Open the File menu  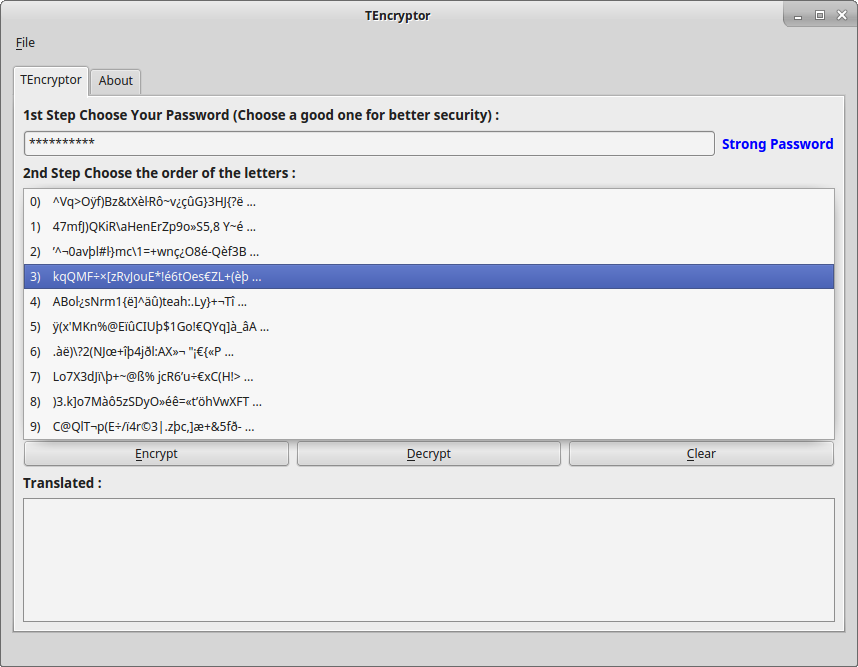(x=25, y=43)
